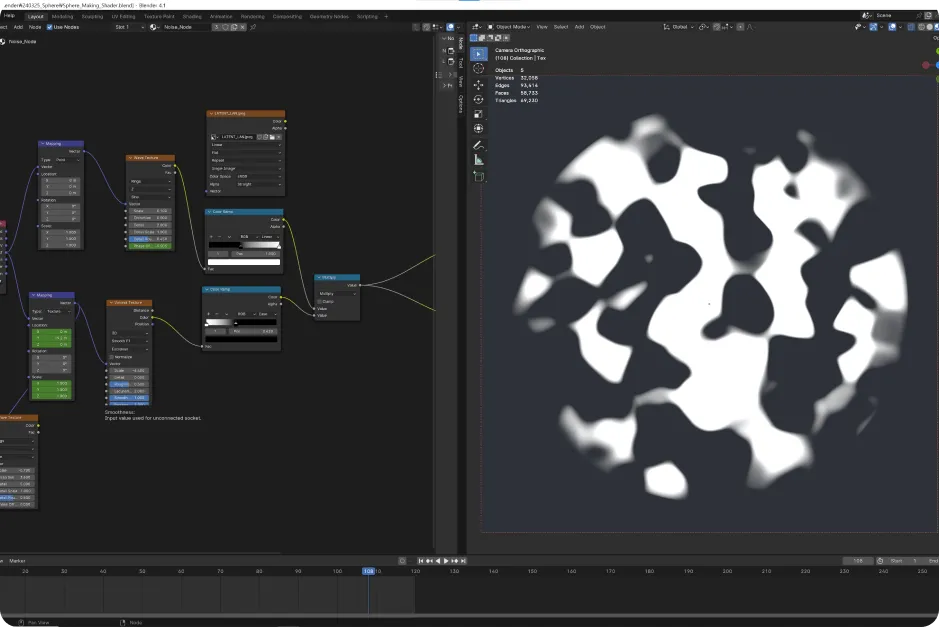Open the Node menu in node editor header
Viewport: 939px width, 627px height.
[x=35, y=27]
